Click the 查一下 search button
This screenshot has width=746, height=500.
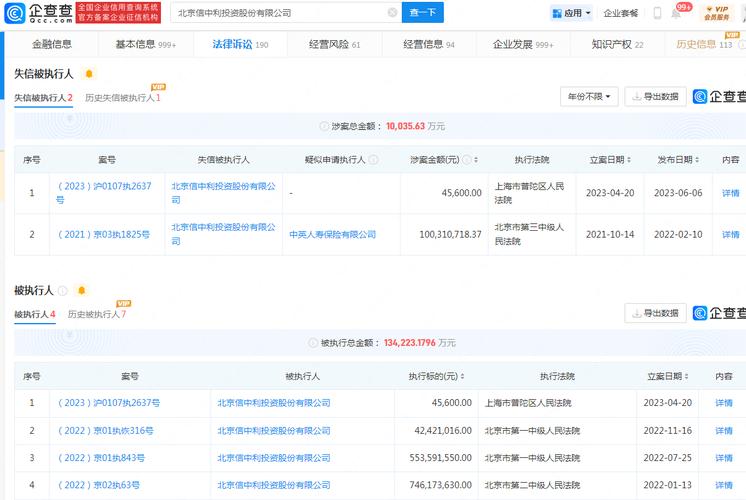tap(422, 12)
